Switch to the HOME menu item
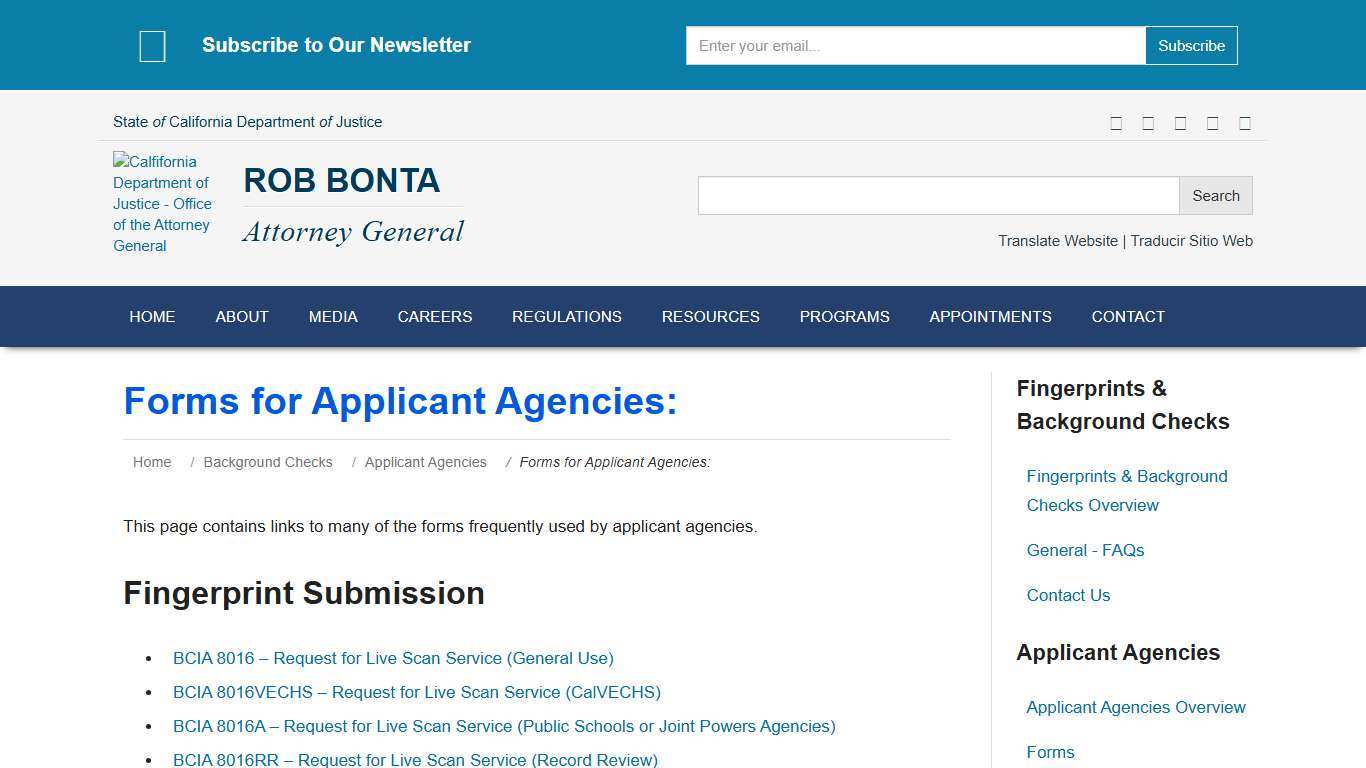This screenshot has height=768, width=1366. pyautogui.click(x=152, y=316)
